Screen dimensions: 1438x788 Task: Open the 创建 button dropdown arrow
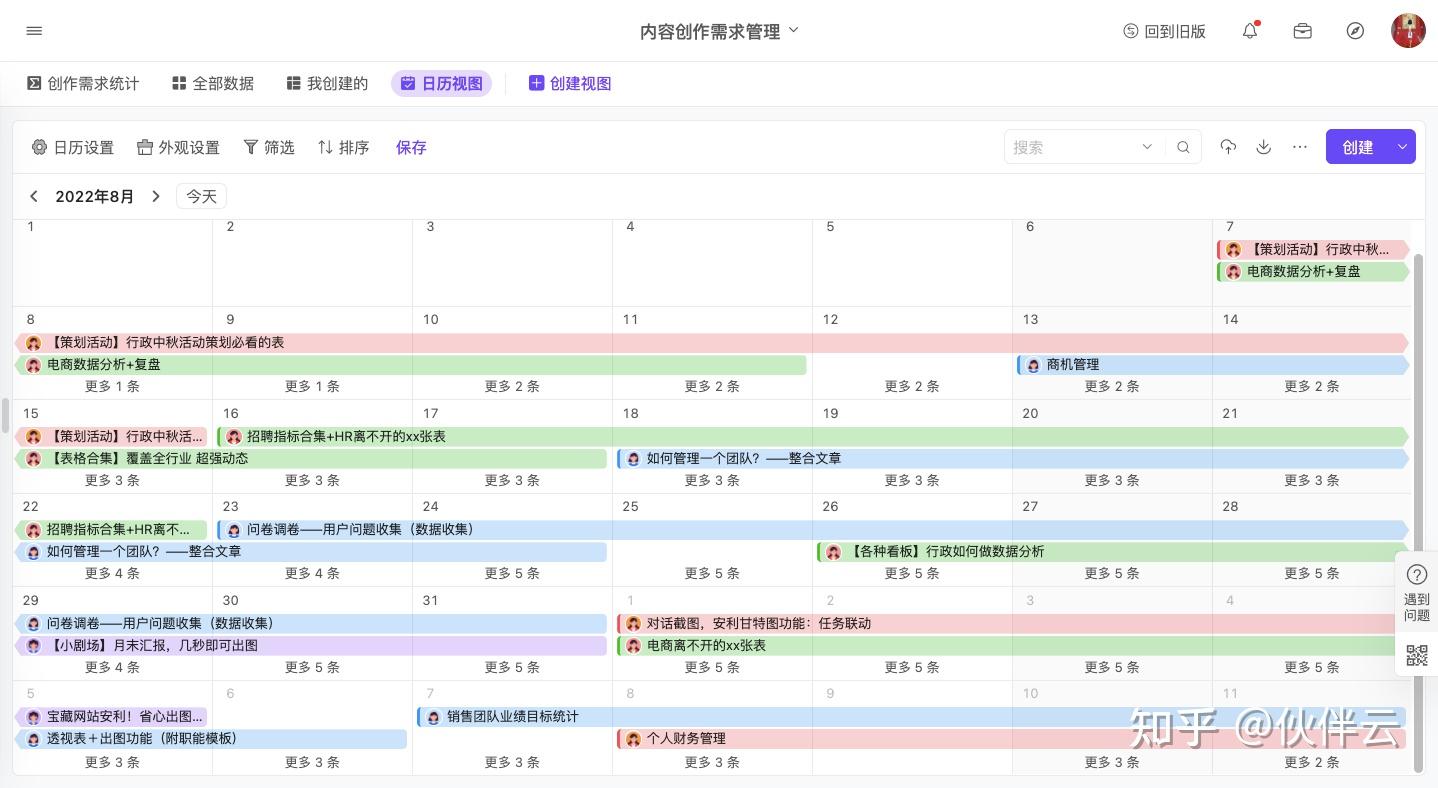(1402, 147)
